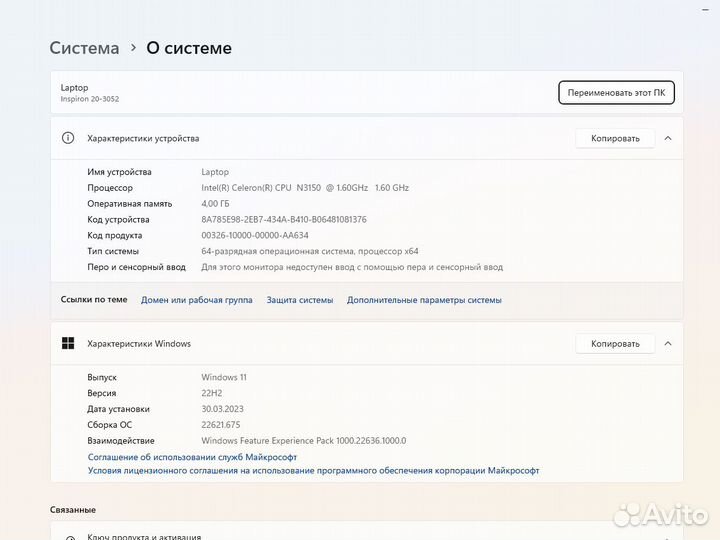This screenshot has height=540, width=720.
Task: Go back to Система breadcrumb
Action: click(x=84, y=48)
